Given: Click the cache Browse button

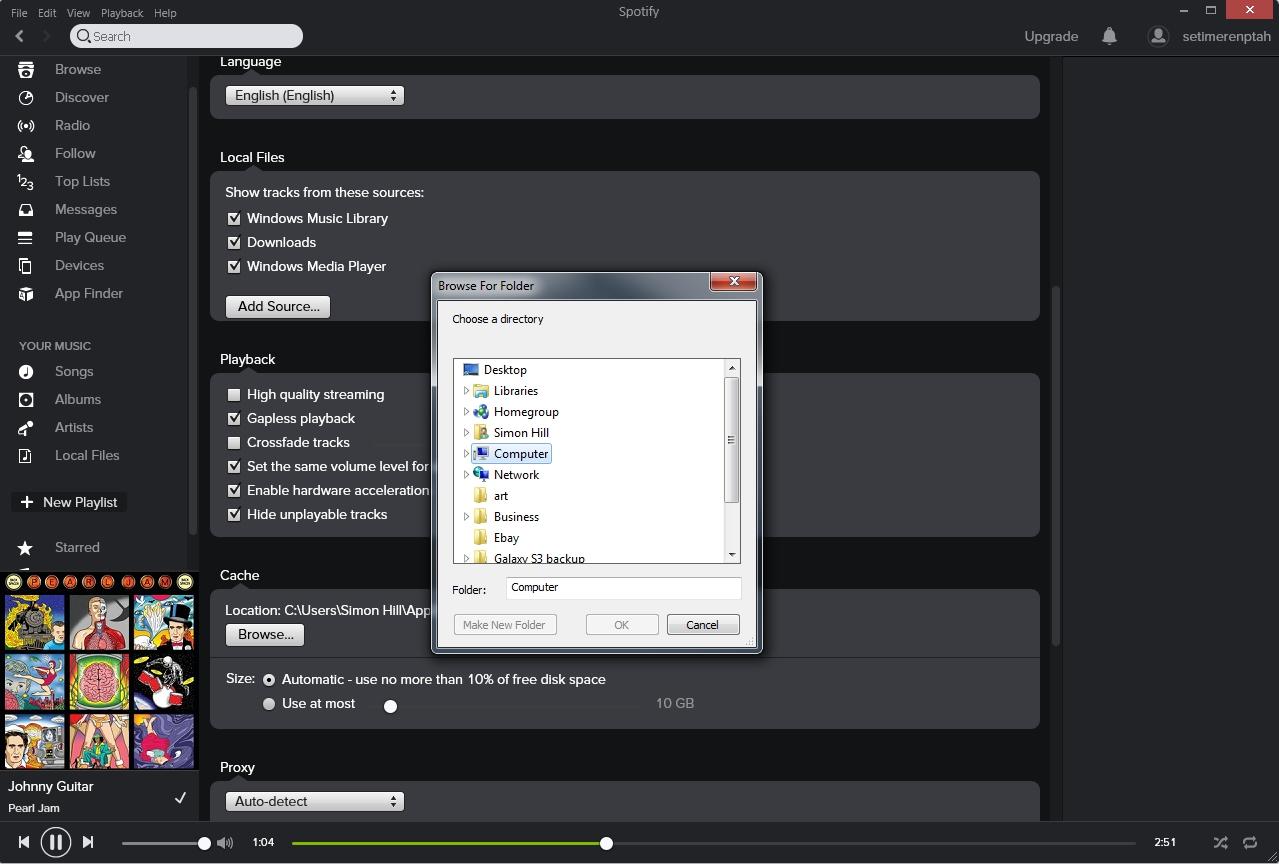Looking at the screenshot, I should 265,634.
